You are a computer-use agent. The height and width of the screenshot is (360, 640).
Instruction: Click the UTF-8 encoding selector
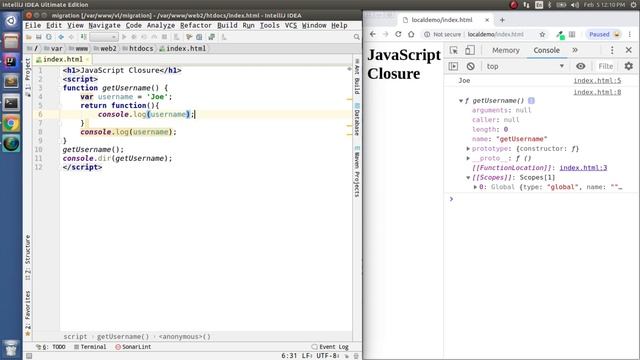(327, 356)
